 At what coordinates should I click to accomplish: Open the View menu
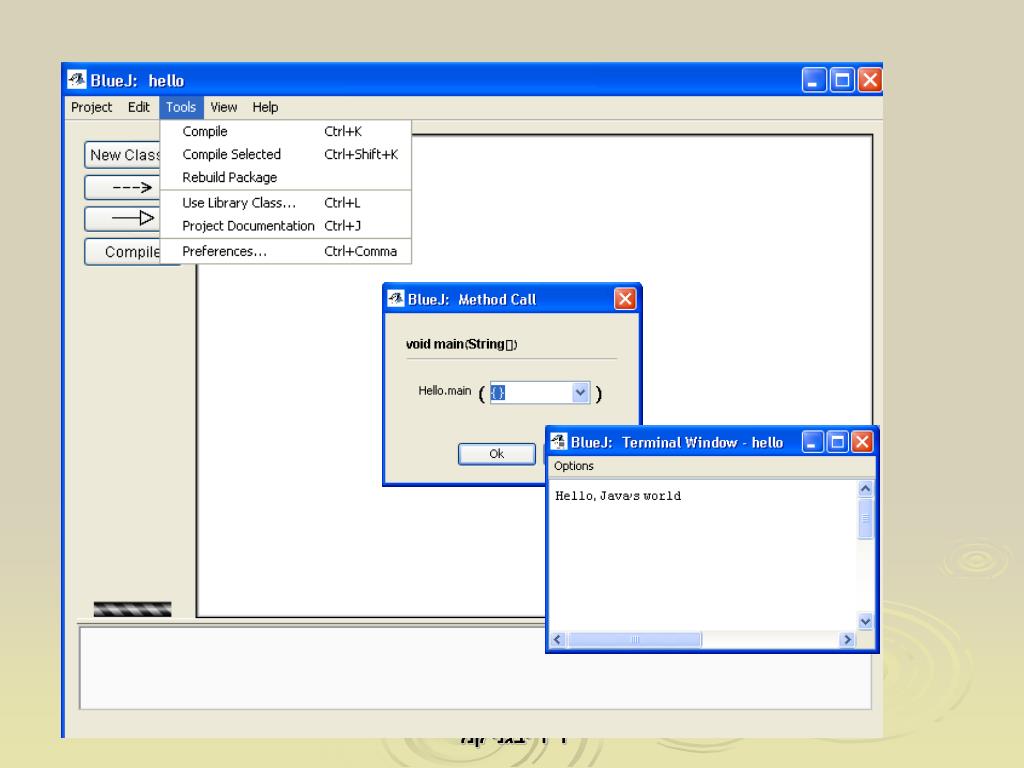pos(223,107)
